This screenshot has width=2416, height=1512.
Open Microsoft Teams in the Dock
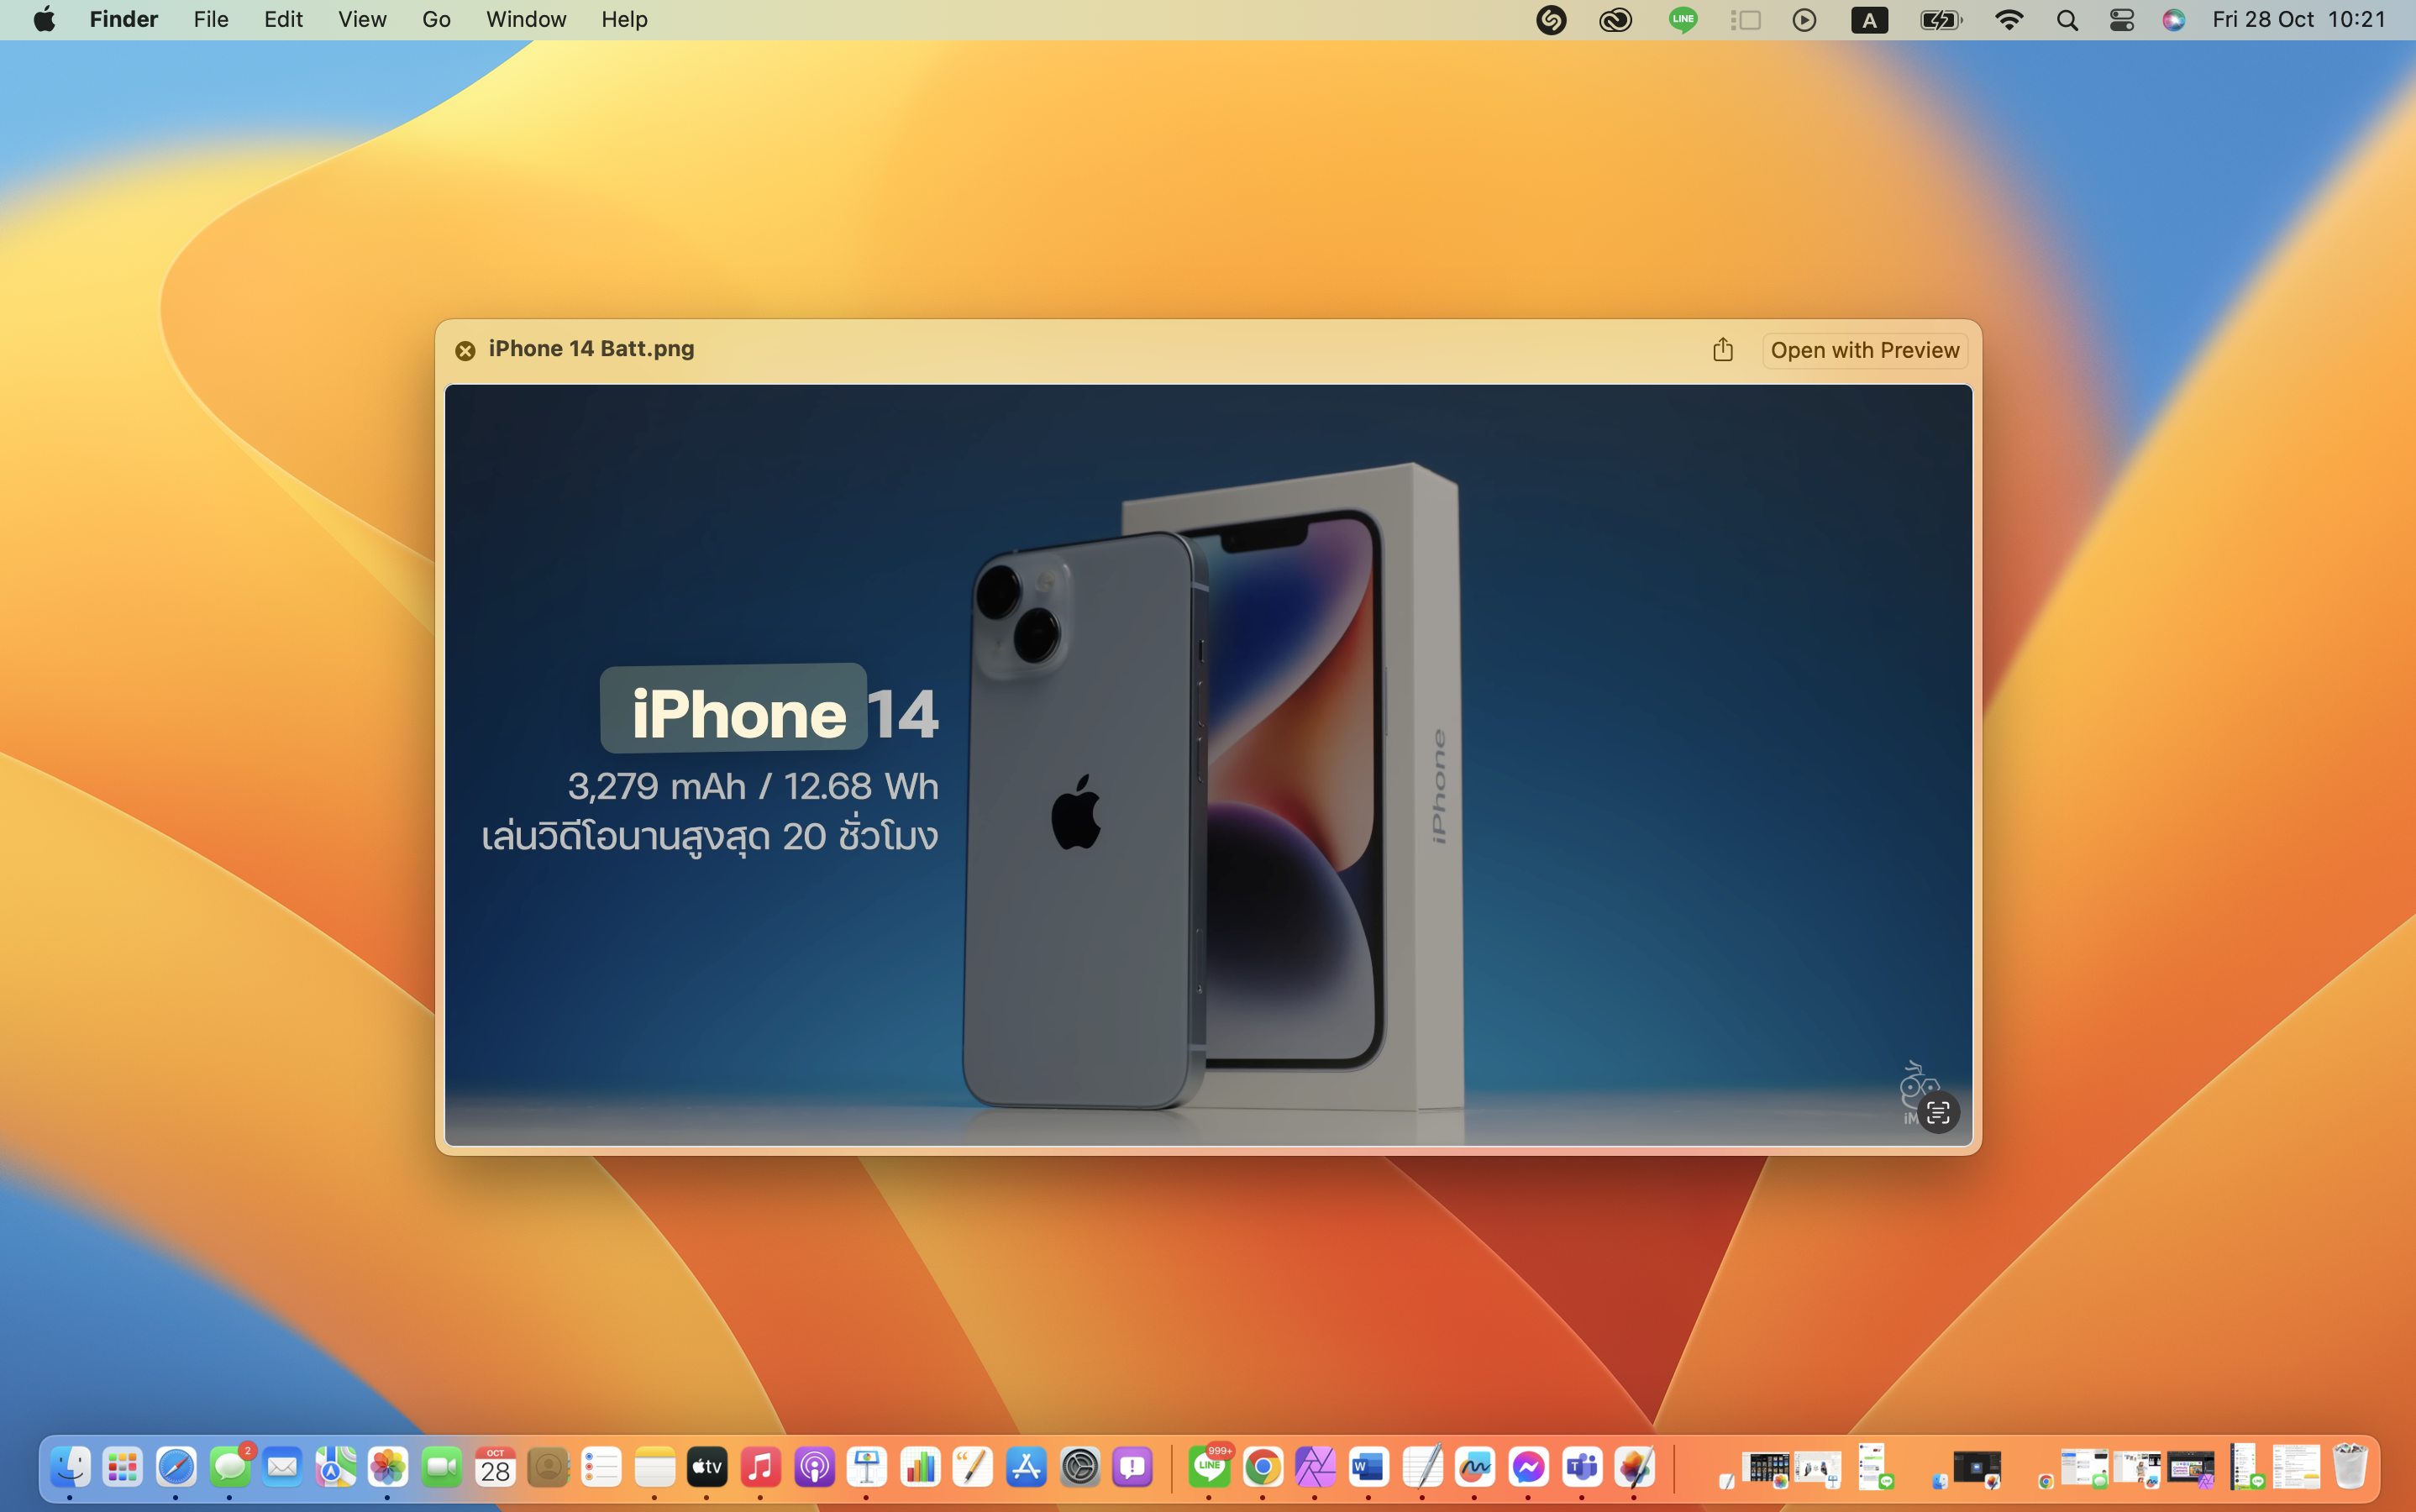1581,1467
